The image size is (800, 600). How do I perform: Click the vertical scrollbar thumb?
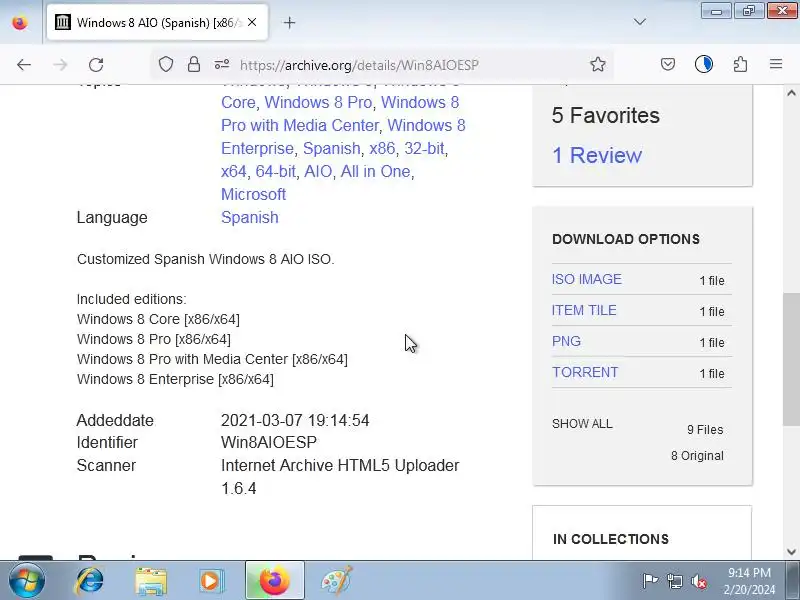click(791, 359)
